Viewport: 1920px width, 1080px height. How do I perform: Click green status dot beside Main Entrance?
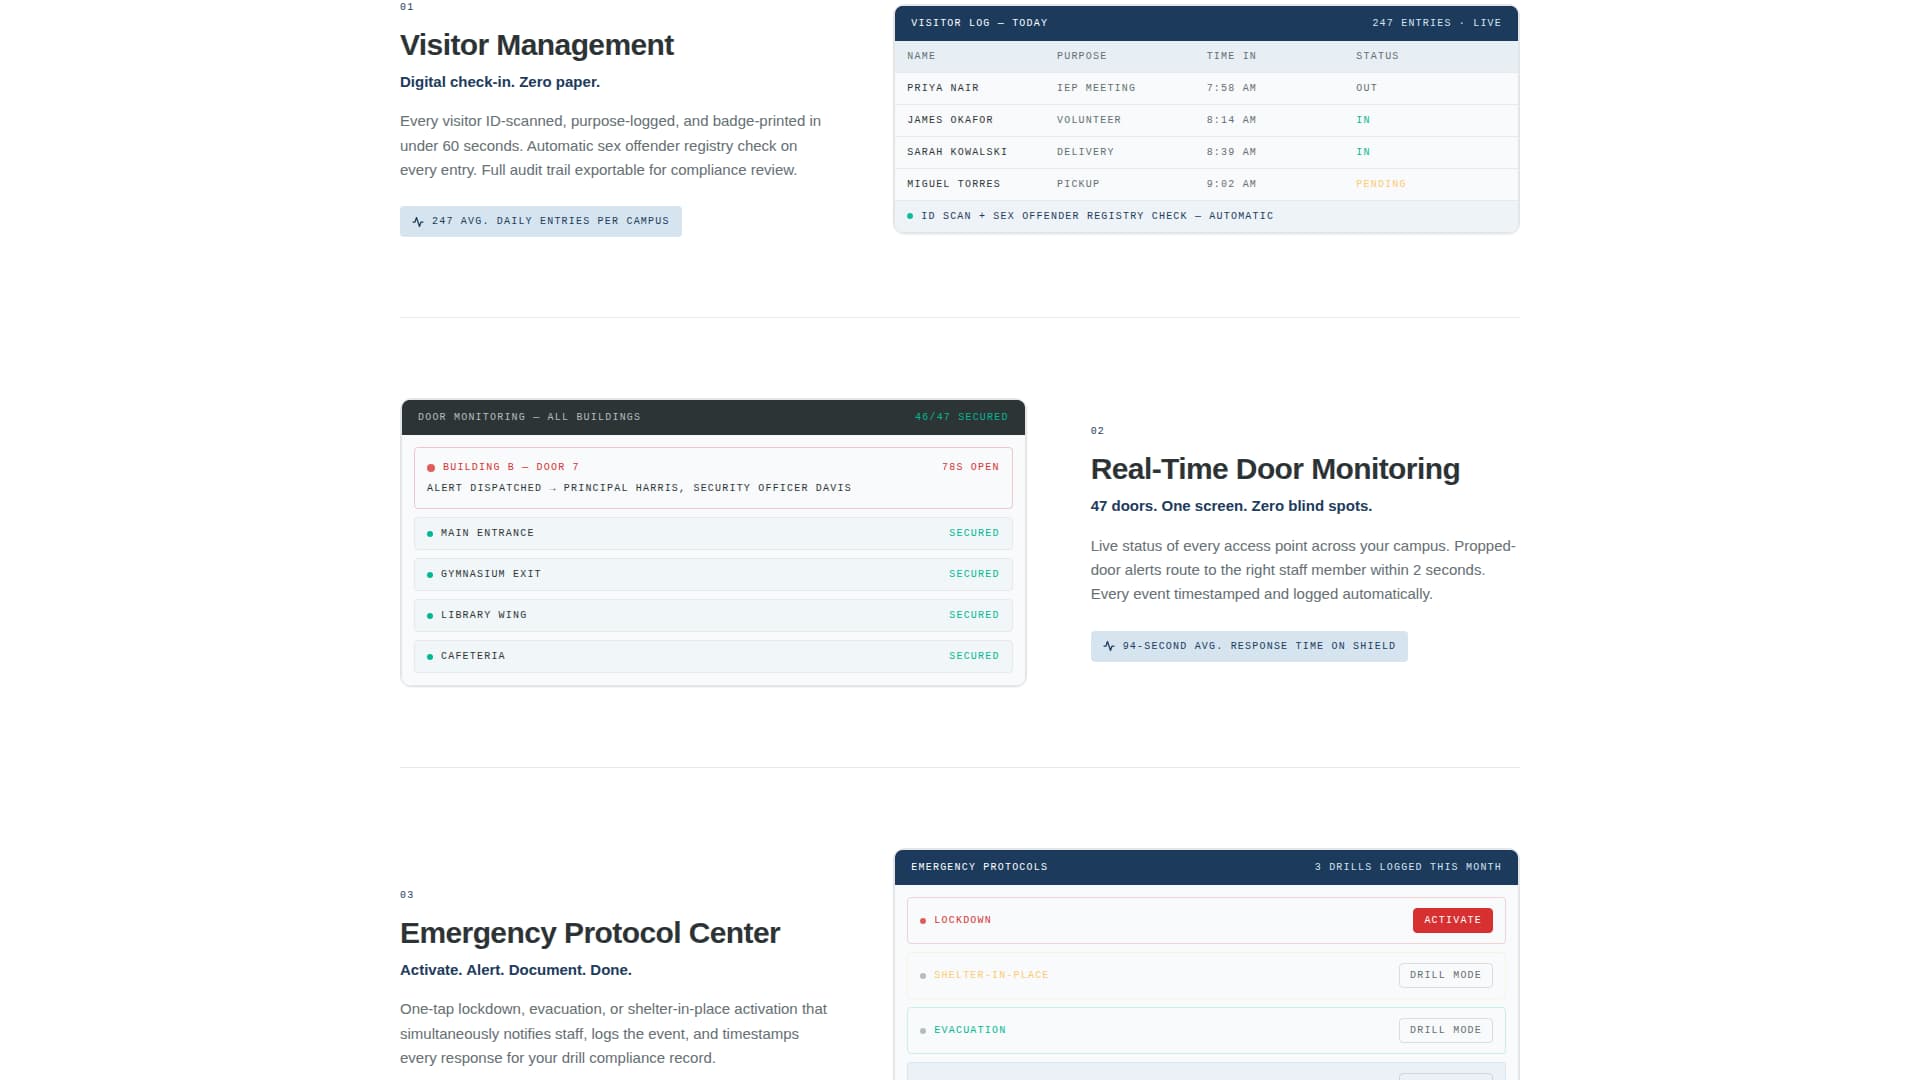pos(430,534)
